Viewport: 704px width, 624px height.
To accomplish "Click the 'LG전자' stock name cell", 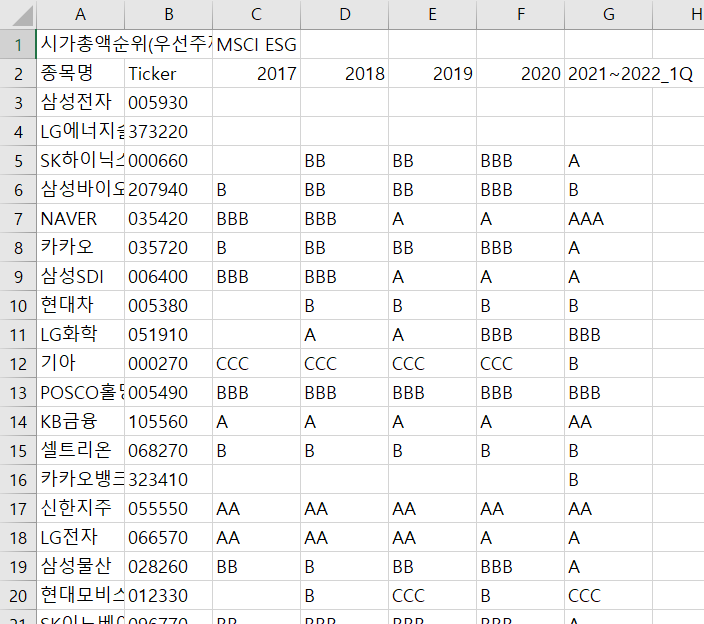I will click(80, 537).
